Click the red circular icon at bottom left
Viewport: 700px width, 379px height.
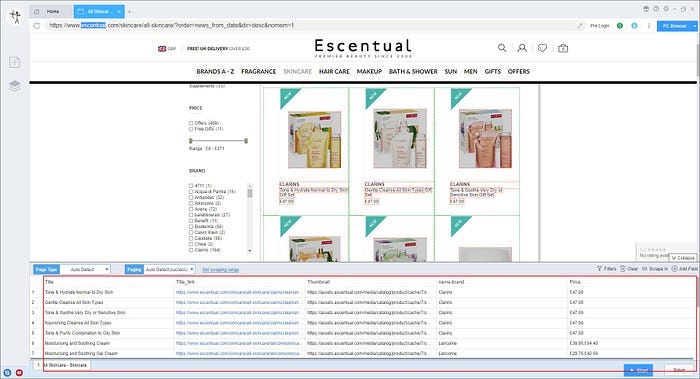click(20, 372)
